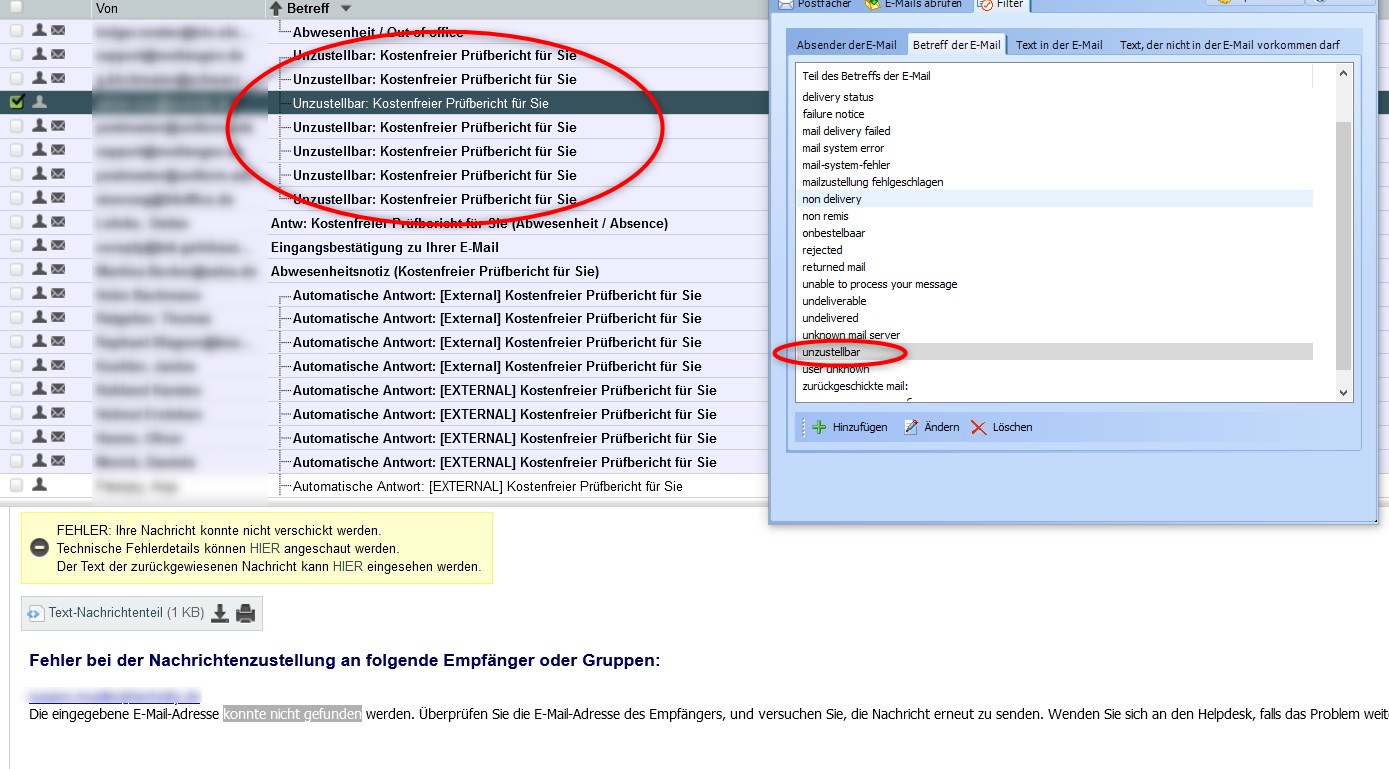Check the box for 'Abwesenheit / Out of office'
Image resolution: width=1389 pixels, height=769 pixels.
pyautogui.click(x=16, y=31)
